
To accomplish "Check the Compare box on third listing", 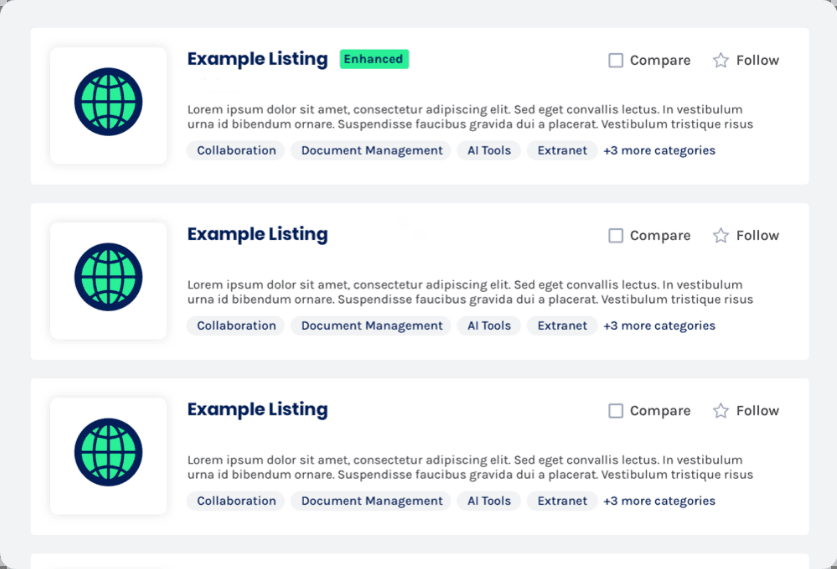I will 615,410.
